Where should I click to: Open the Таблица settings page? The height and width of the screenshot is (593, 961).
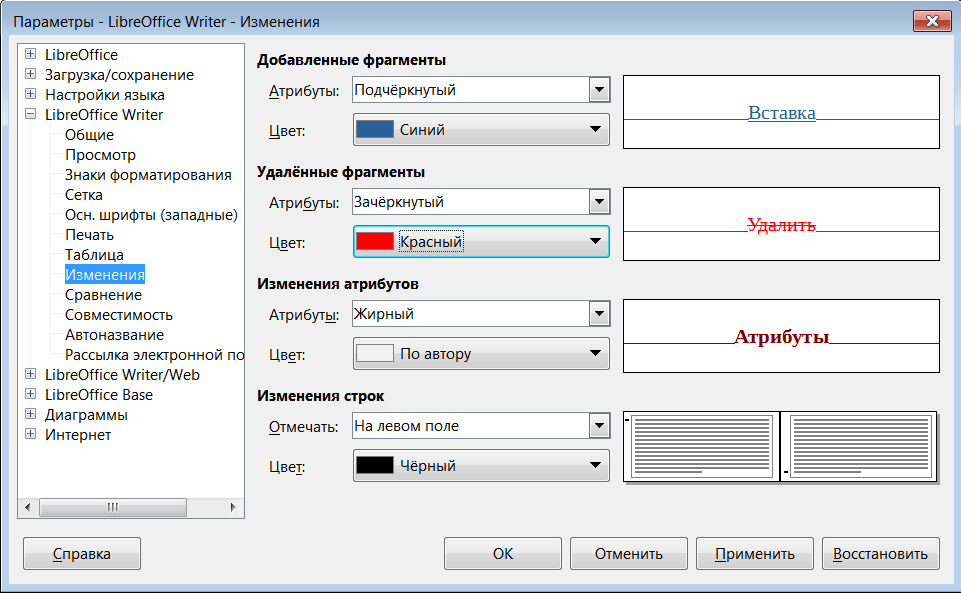pos(94,255)
